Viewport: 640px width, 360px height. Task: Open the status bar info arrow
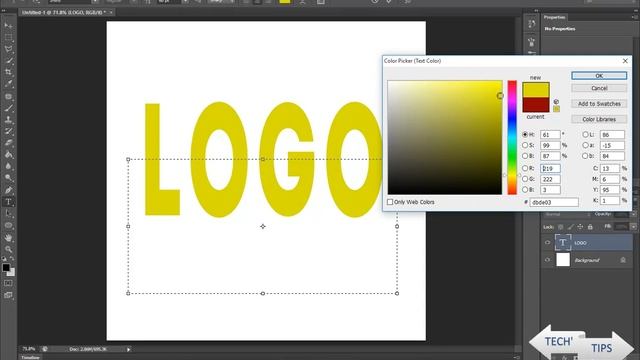128,349
